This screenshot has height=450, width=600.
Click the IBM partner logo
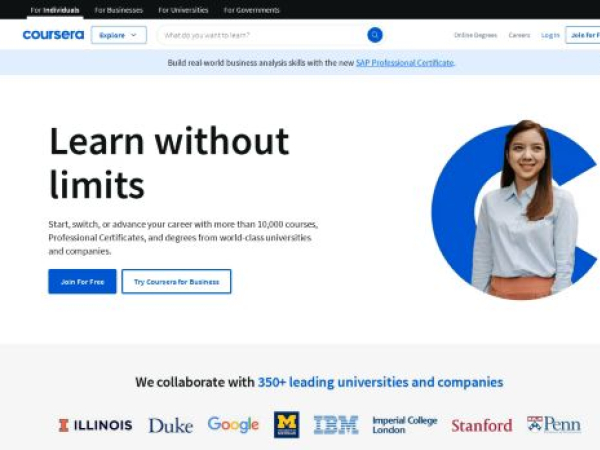click(336, 425)
